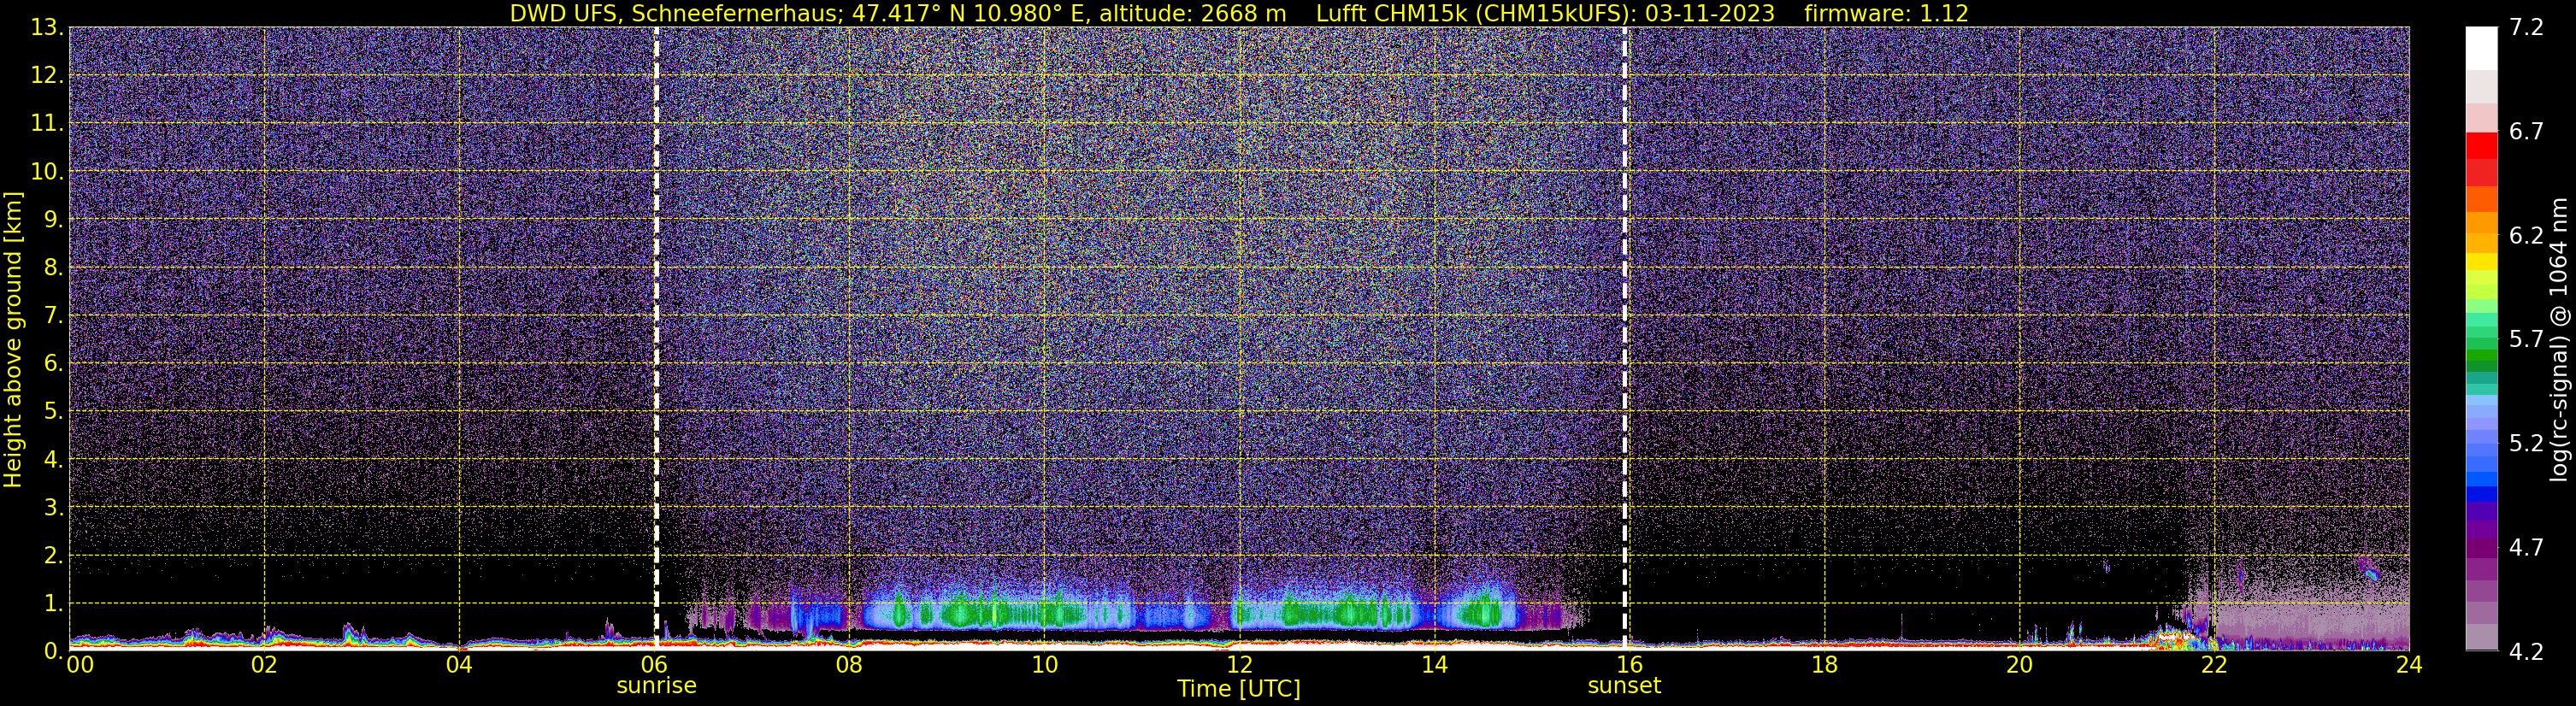Click the time axis tick "18"
The width and height of the screenshot is (2576, 706).
coord(1824,666)
